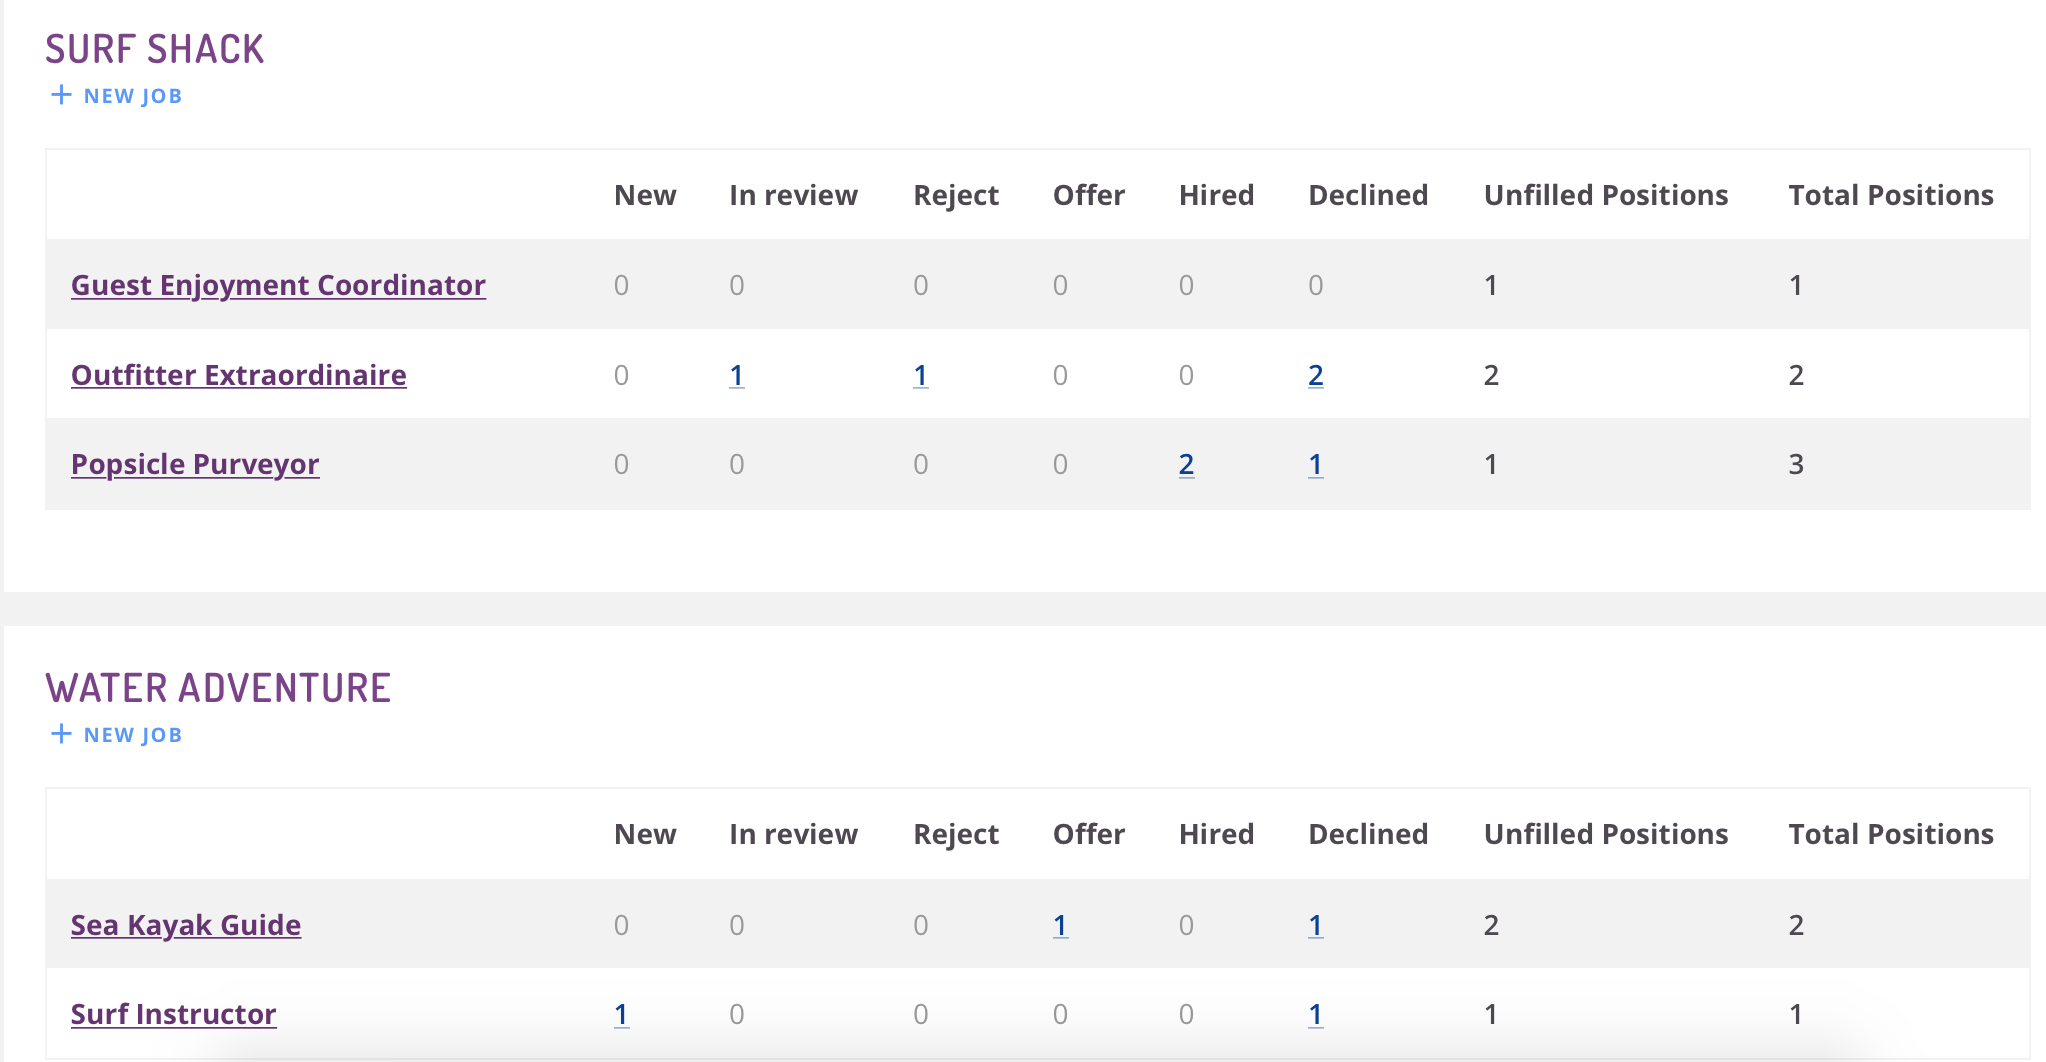Screen dimensions: 2046x1062
Task: Click the Water Adventure department heading
Action: pos(218,688)
